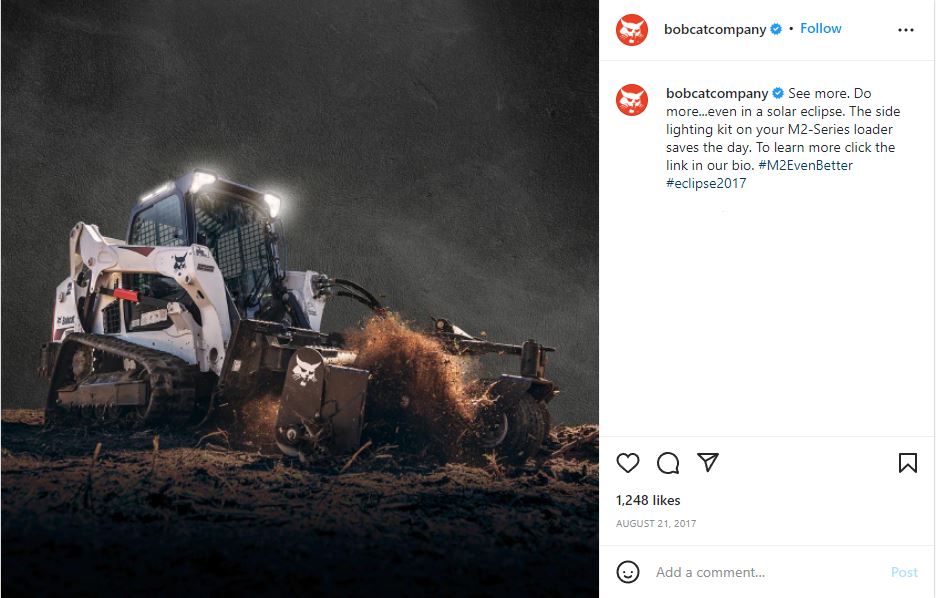The width and height of the screenshot is (936, 598).
Task: Open comments with the speech bubble icon
Action: [x=668, y=463]
